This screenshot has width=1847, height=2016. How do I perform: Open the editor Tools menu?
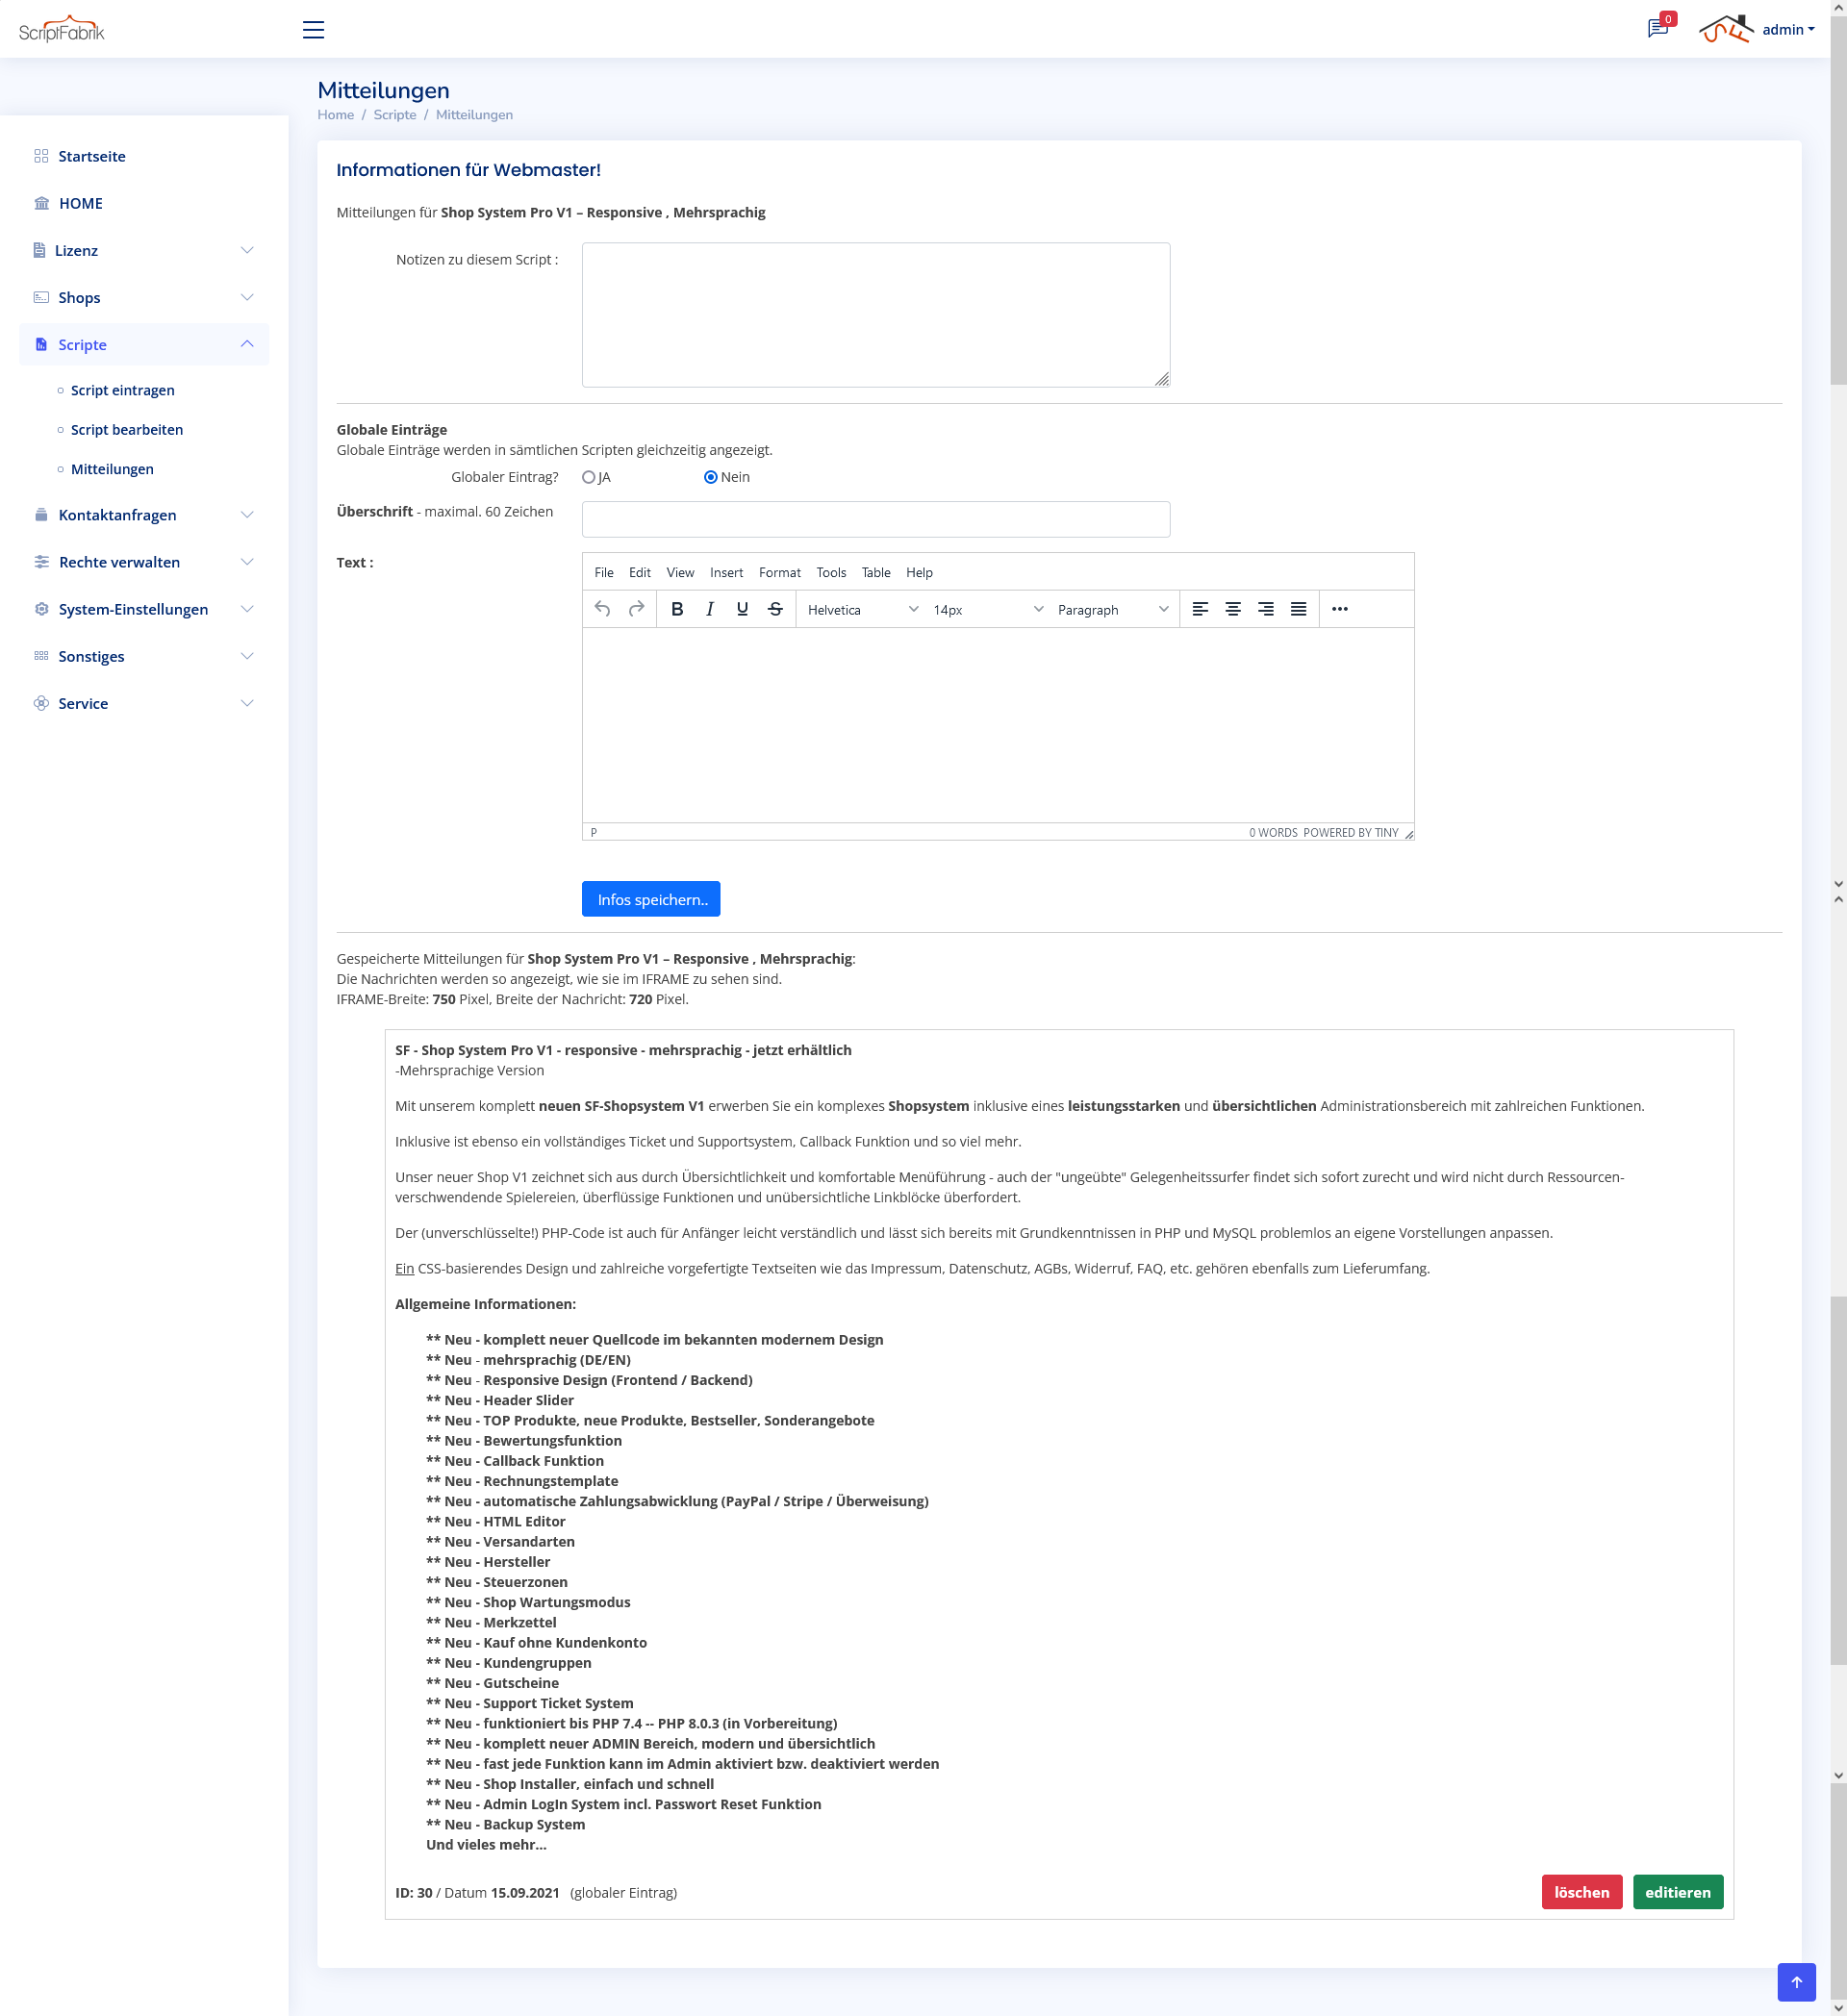(x=831, y=572)
